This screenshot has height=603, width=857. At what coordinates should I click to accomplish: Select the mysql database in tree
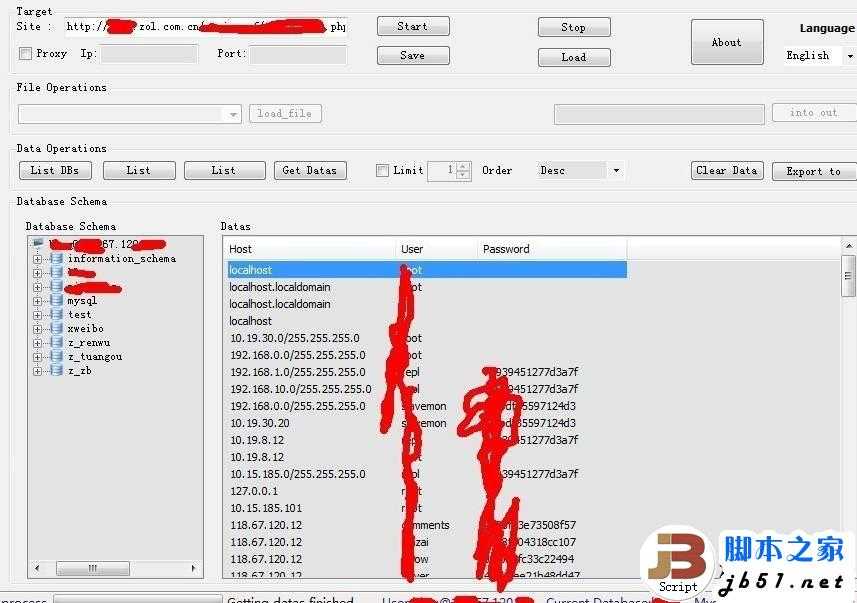pos(82,300)
